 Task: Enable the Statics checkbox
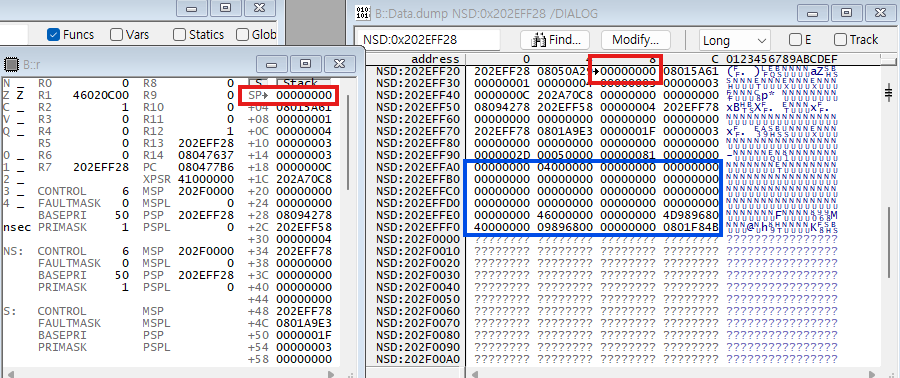point(180,34)
